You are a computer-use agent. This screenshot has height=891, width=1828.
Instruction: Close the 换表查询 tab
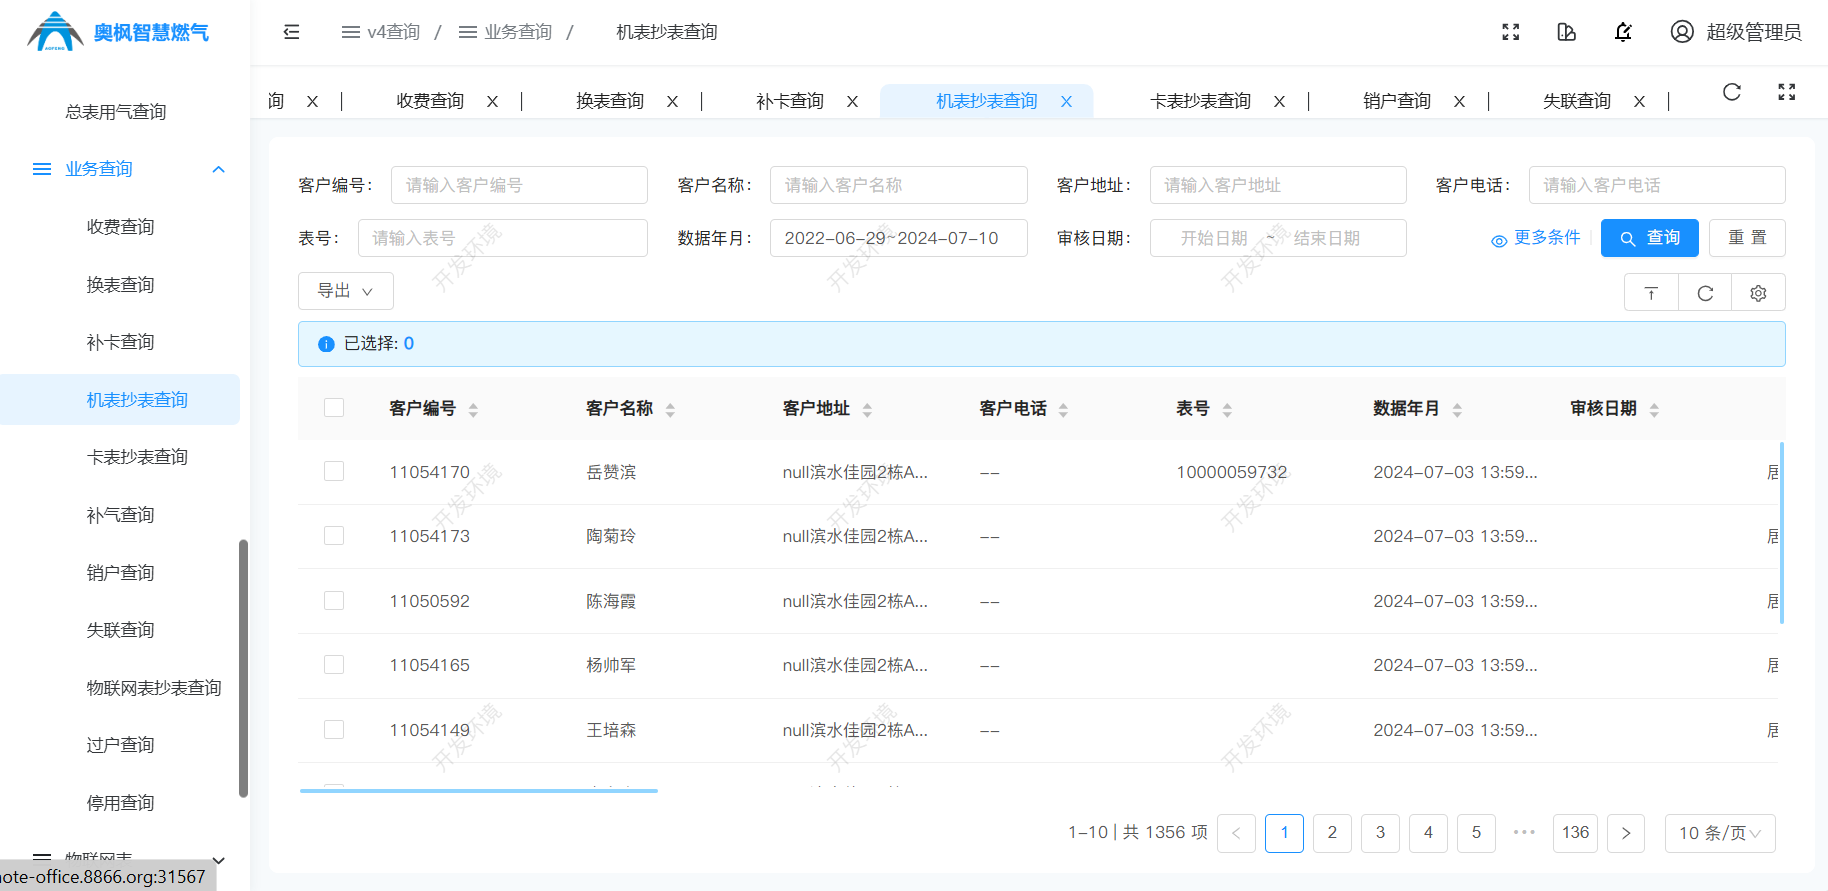tap(672, 101)
